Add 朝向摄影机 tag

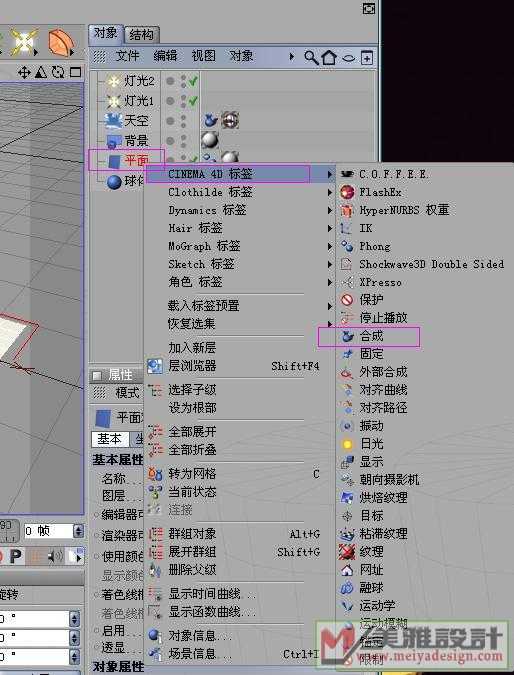tap(380, 480)
